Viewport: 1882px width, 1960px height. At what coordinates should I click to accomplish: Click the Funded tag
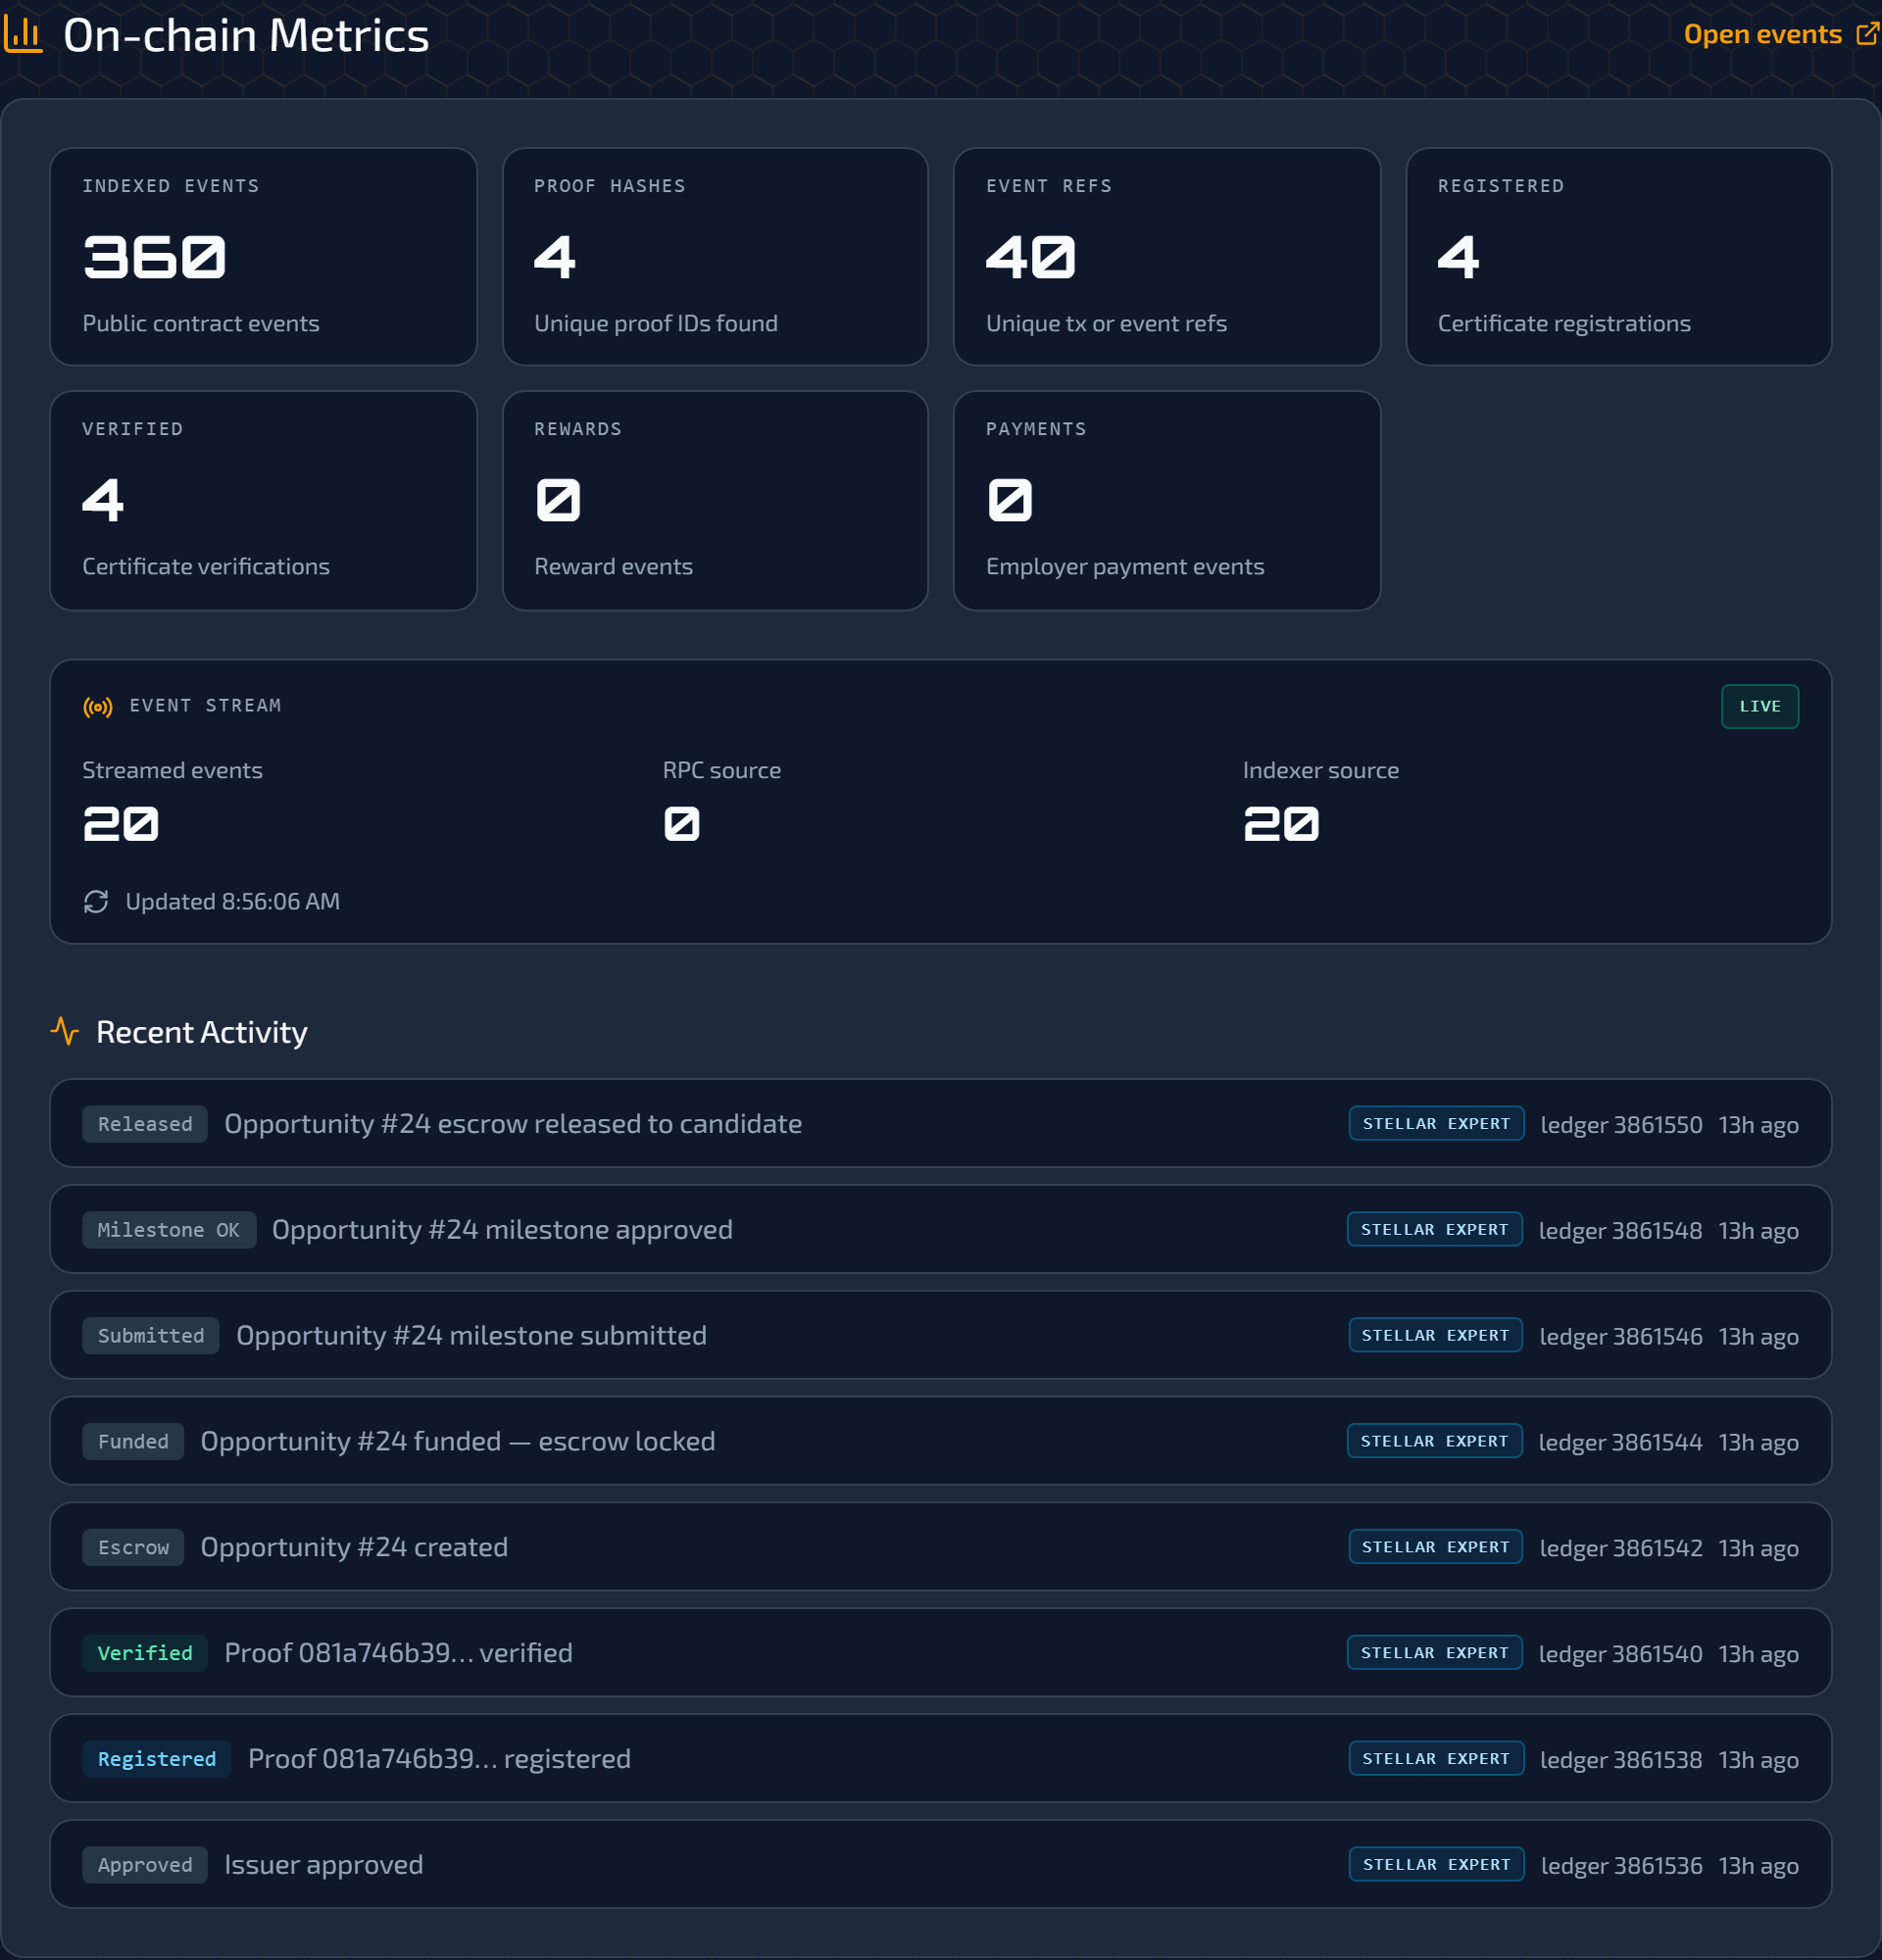133,1442
